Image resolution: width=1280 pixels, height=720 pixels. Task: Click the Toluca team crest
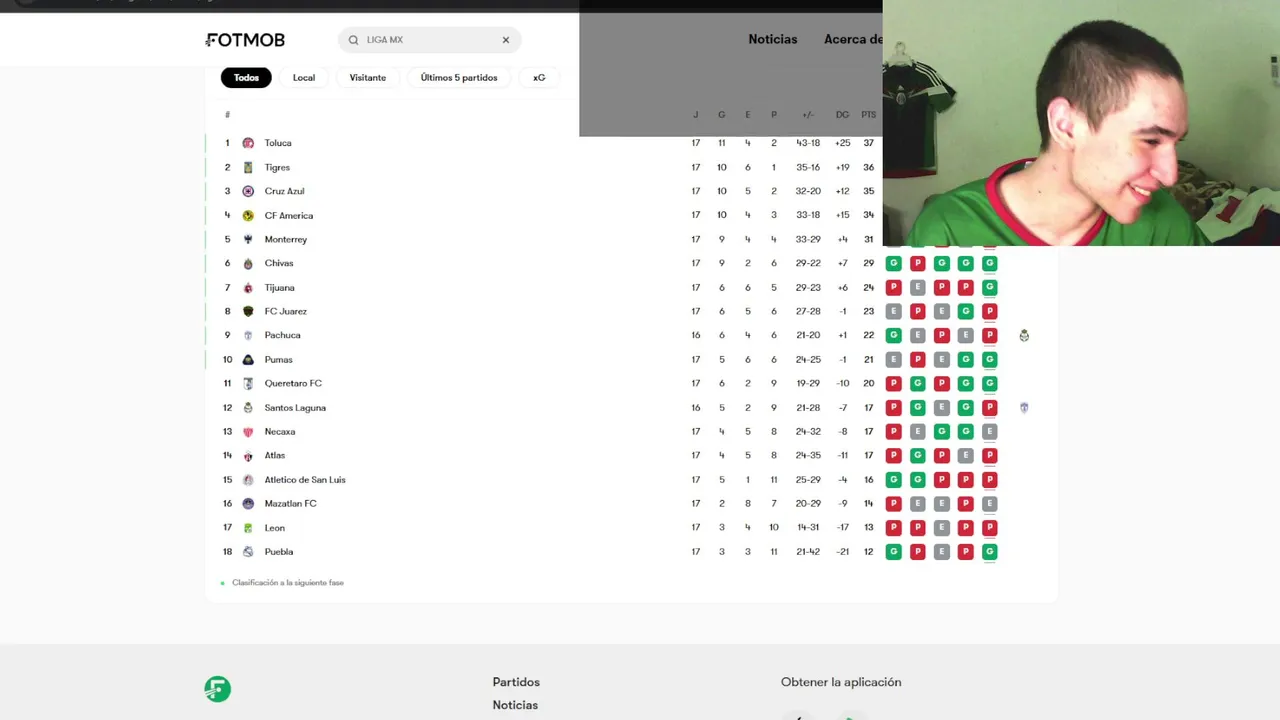coord(248,143)
